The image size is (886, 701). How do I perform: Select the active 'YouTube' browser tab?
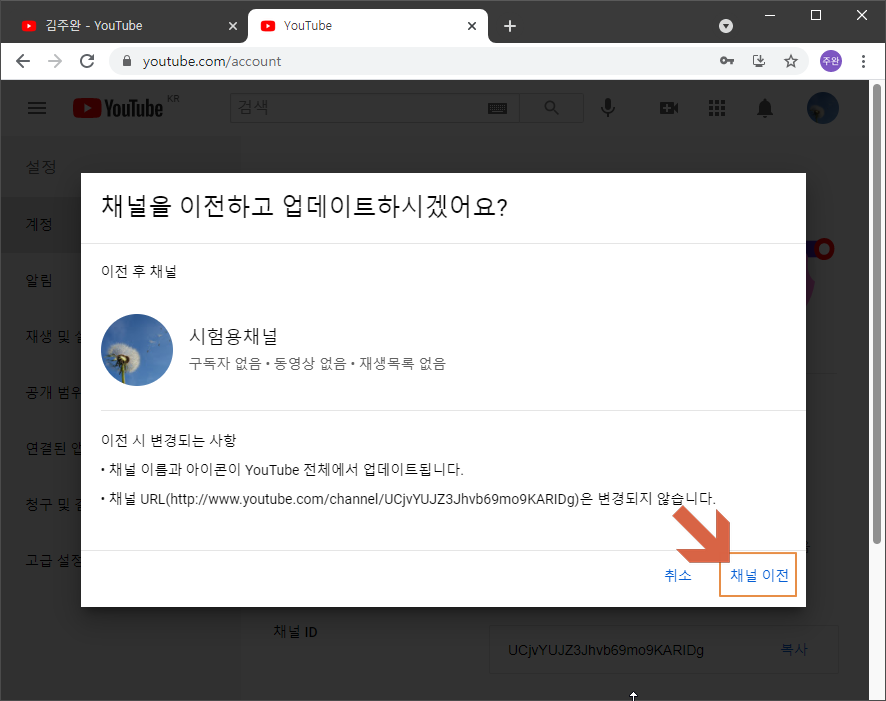coord(367,26)
